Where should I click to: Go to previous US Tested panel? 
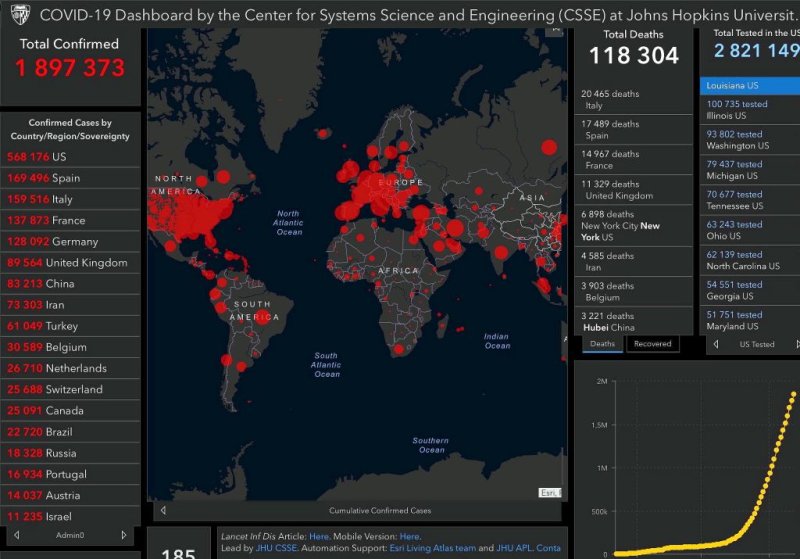pos(716,344)
